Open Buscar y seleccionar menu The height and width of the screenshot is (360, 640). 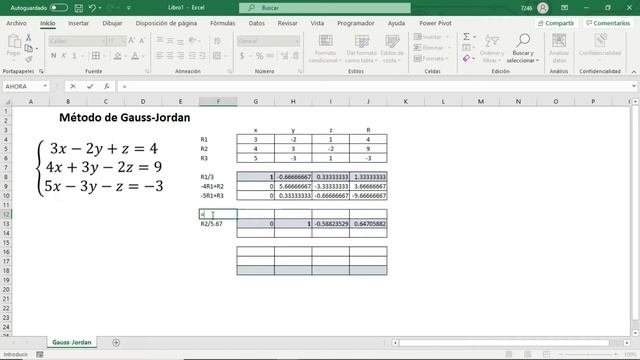click(x=523, y=49)
